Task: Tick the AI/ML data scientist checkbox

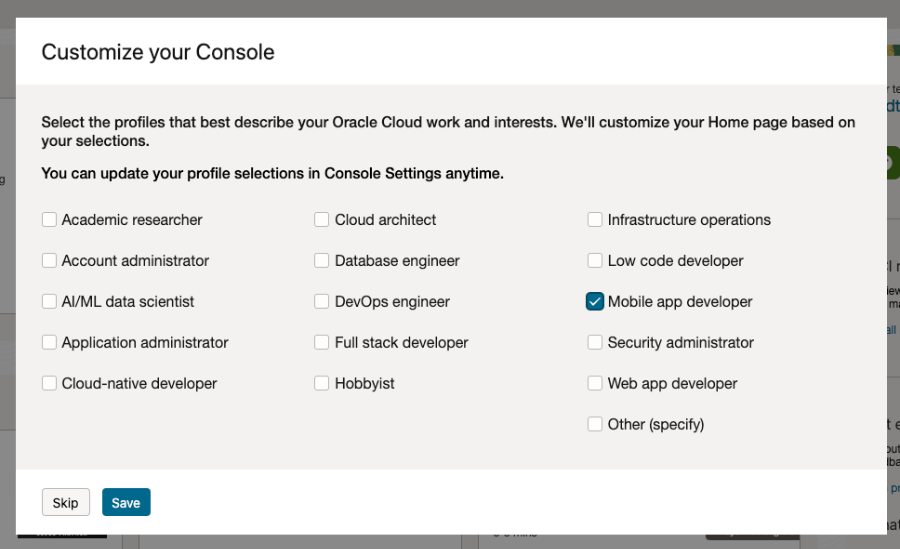Action: point(49,301)
